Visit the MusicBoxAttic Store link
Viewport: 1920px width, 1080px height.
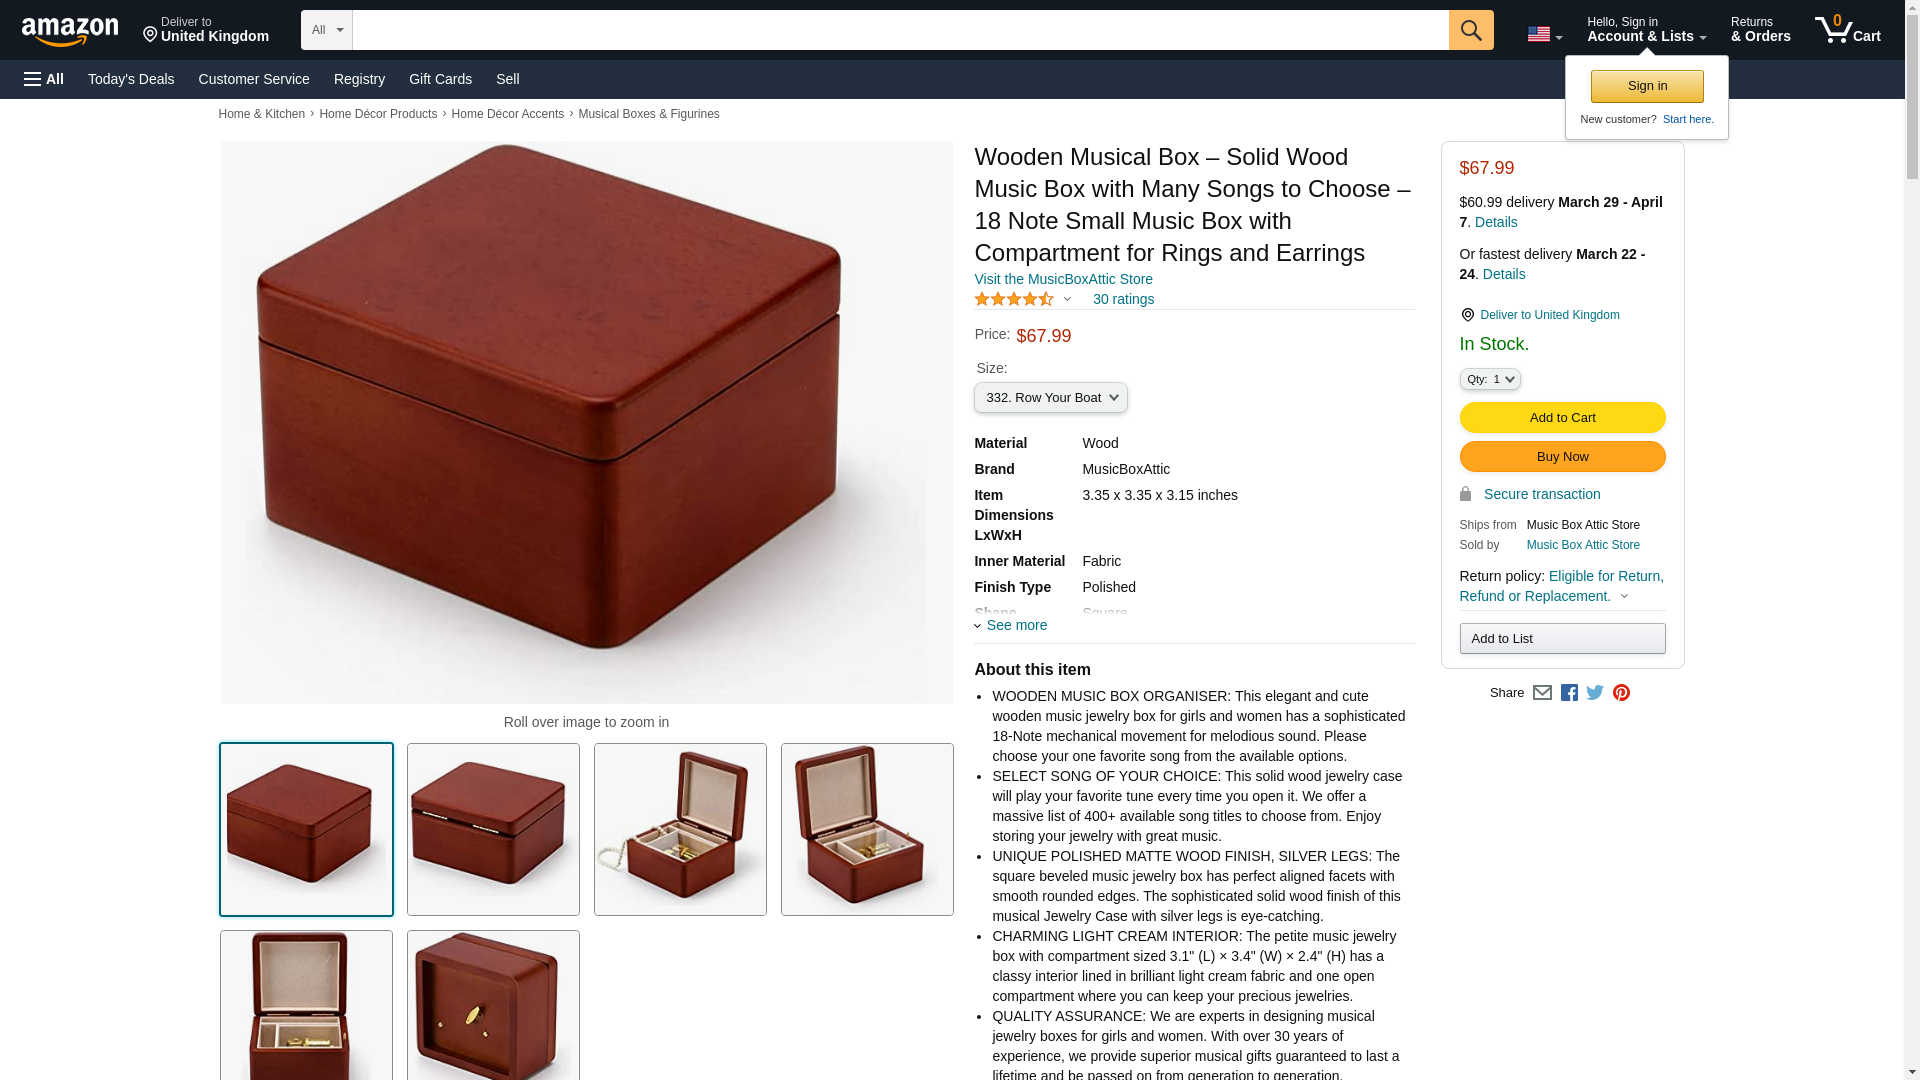click(x=1063, y=279)
